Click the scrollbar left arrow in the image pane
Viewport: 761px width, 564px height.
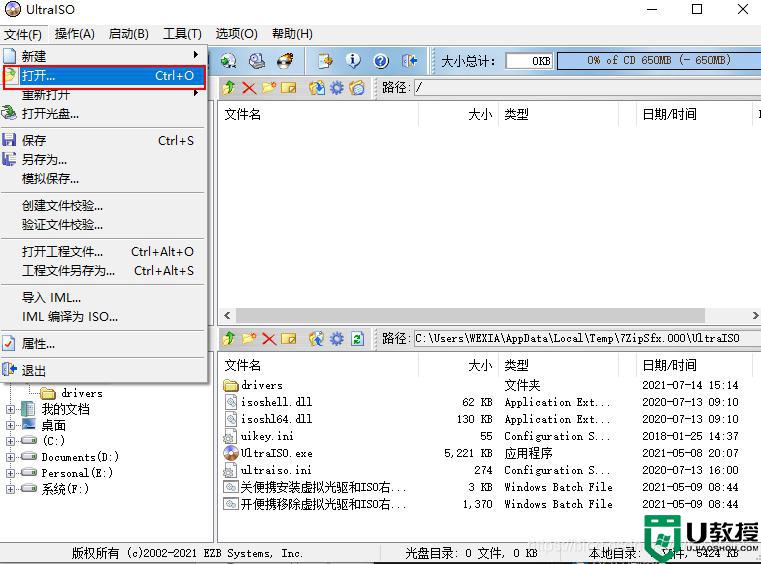(227, 315)
